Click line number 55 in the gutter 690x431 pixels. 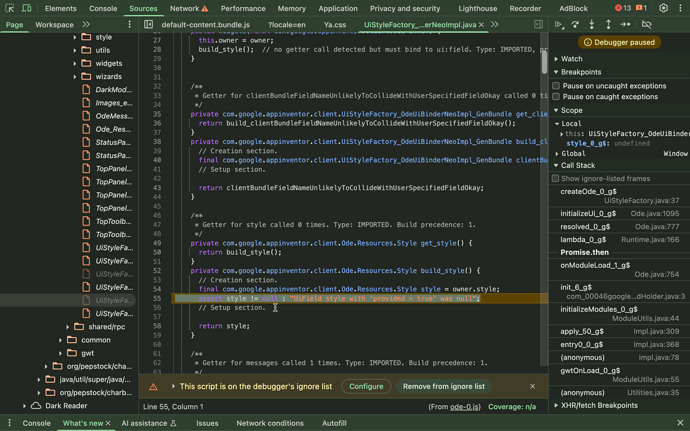[157, 298]
